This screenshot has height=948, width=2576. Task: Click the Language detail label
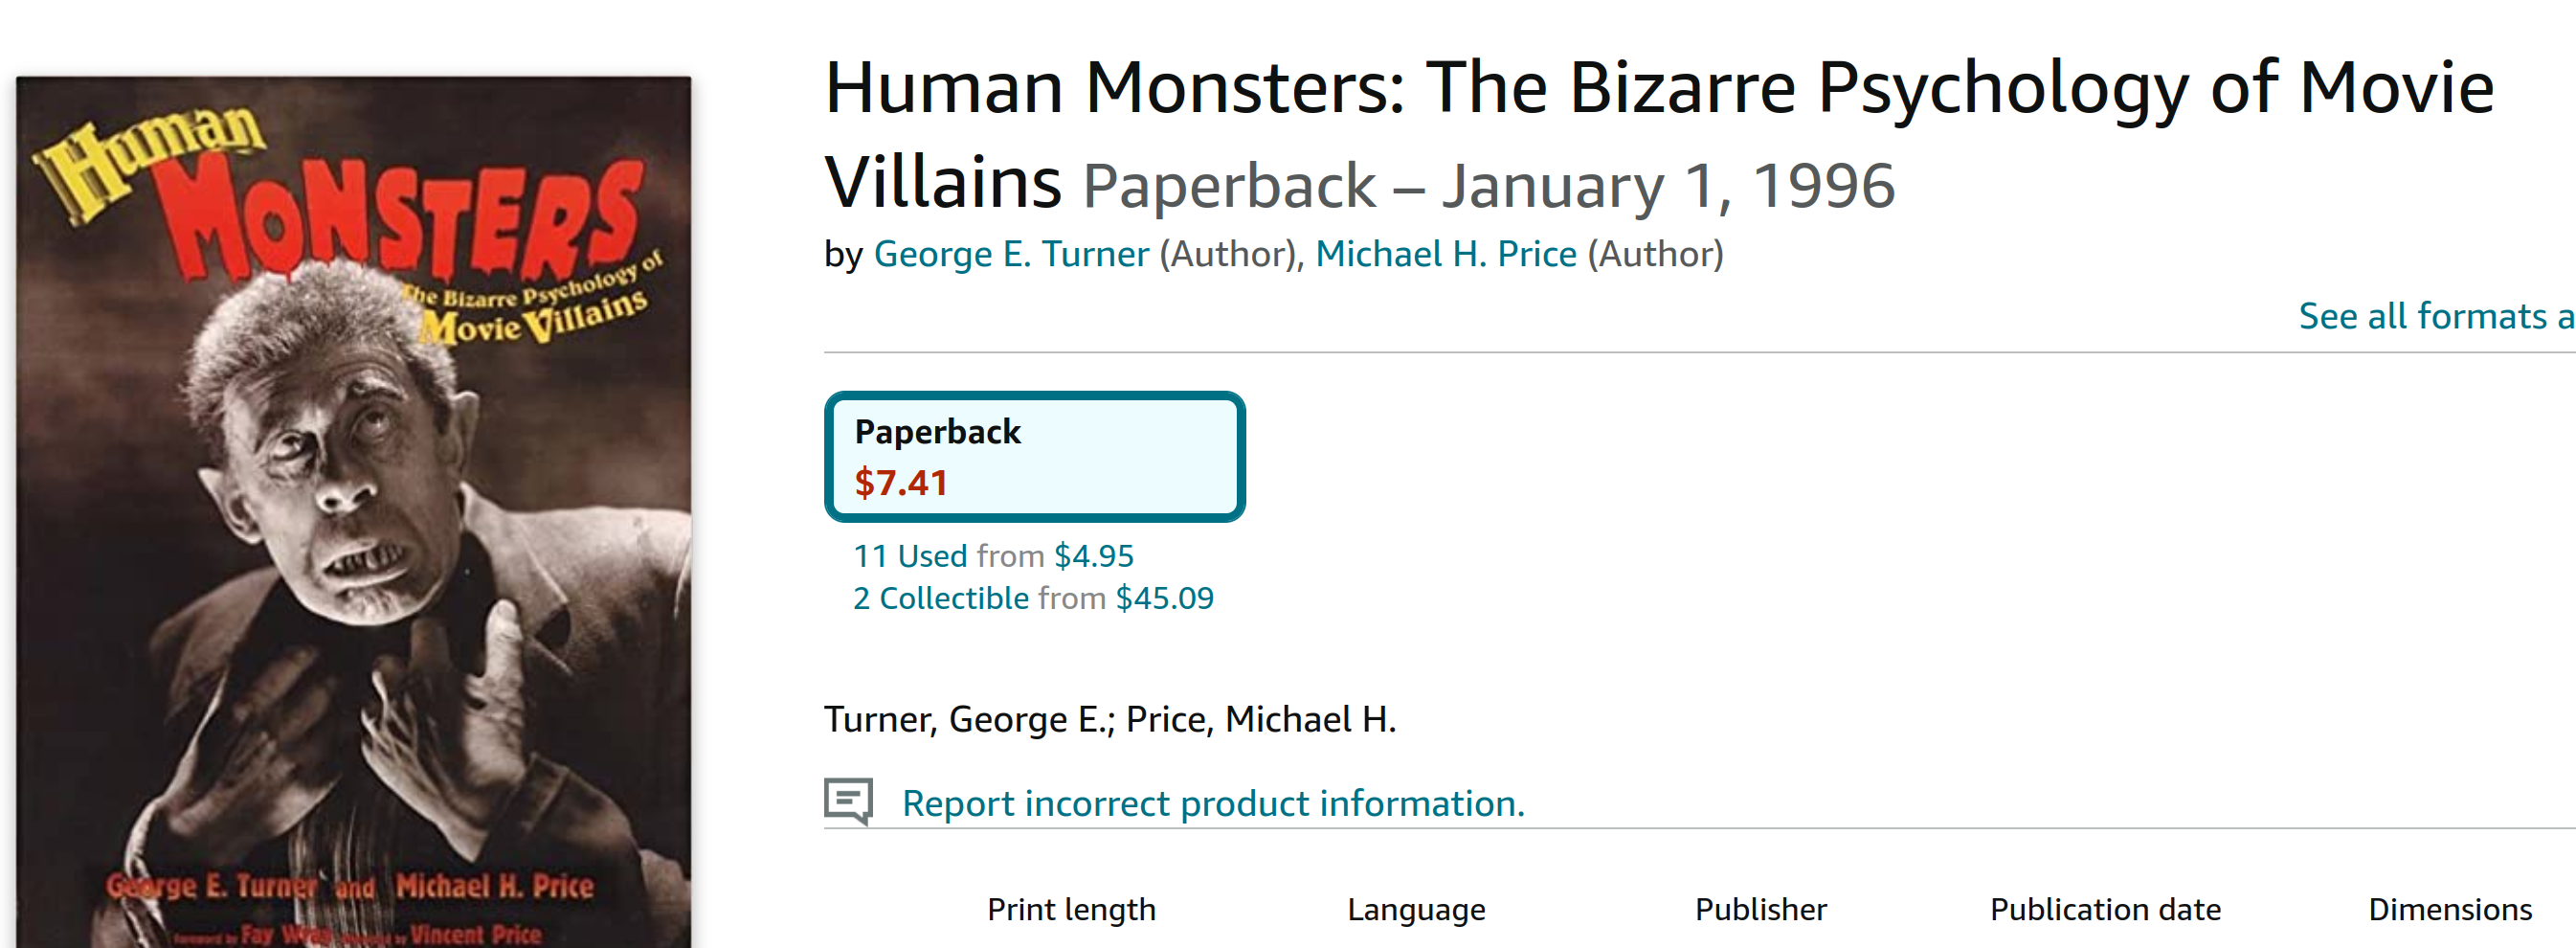[1416, 909]
